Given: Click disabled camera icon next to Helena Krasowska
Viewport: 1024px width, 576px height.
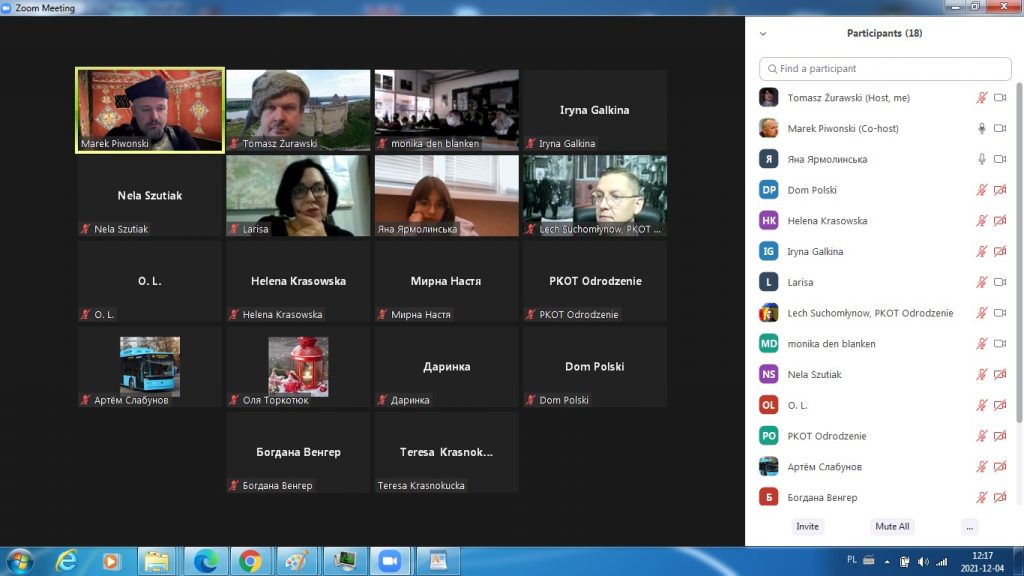Looking at the screenshot, I should click(1000, 221).
